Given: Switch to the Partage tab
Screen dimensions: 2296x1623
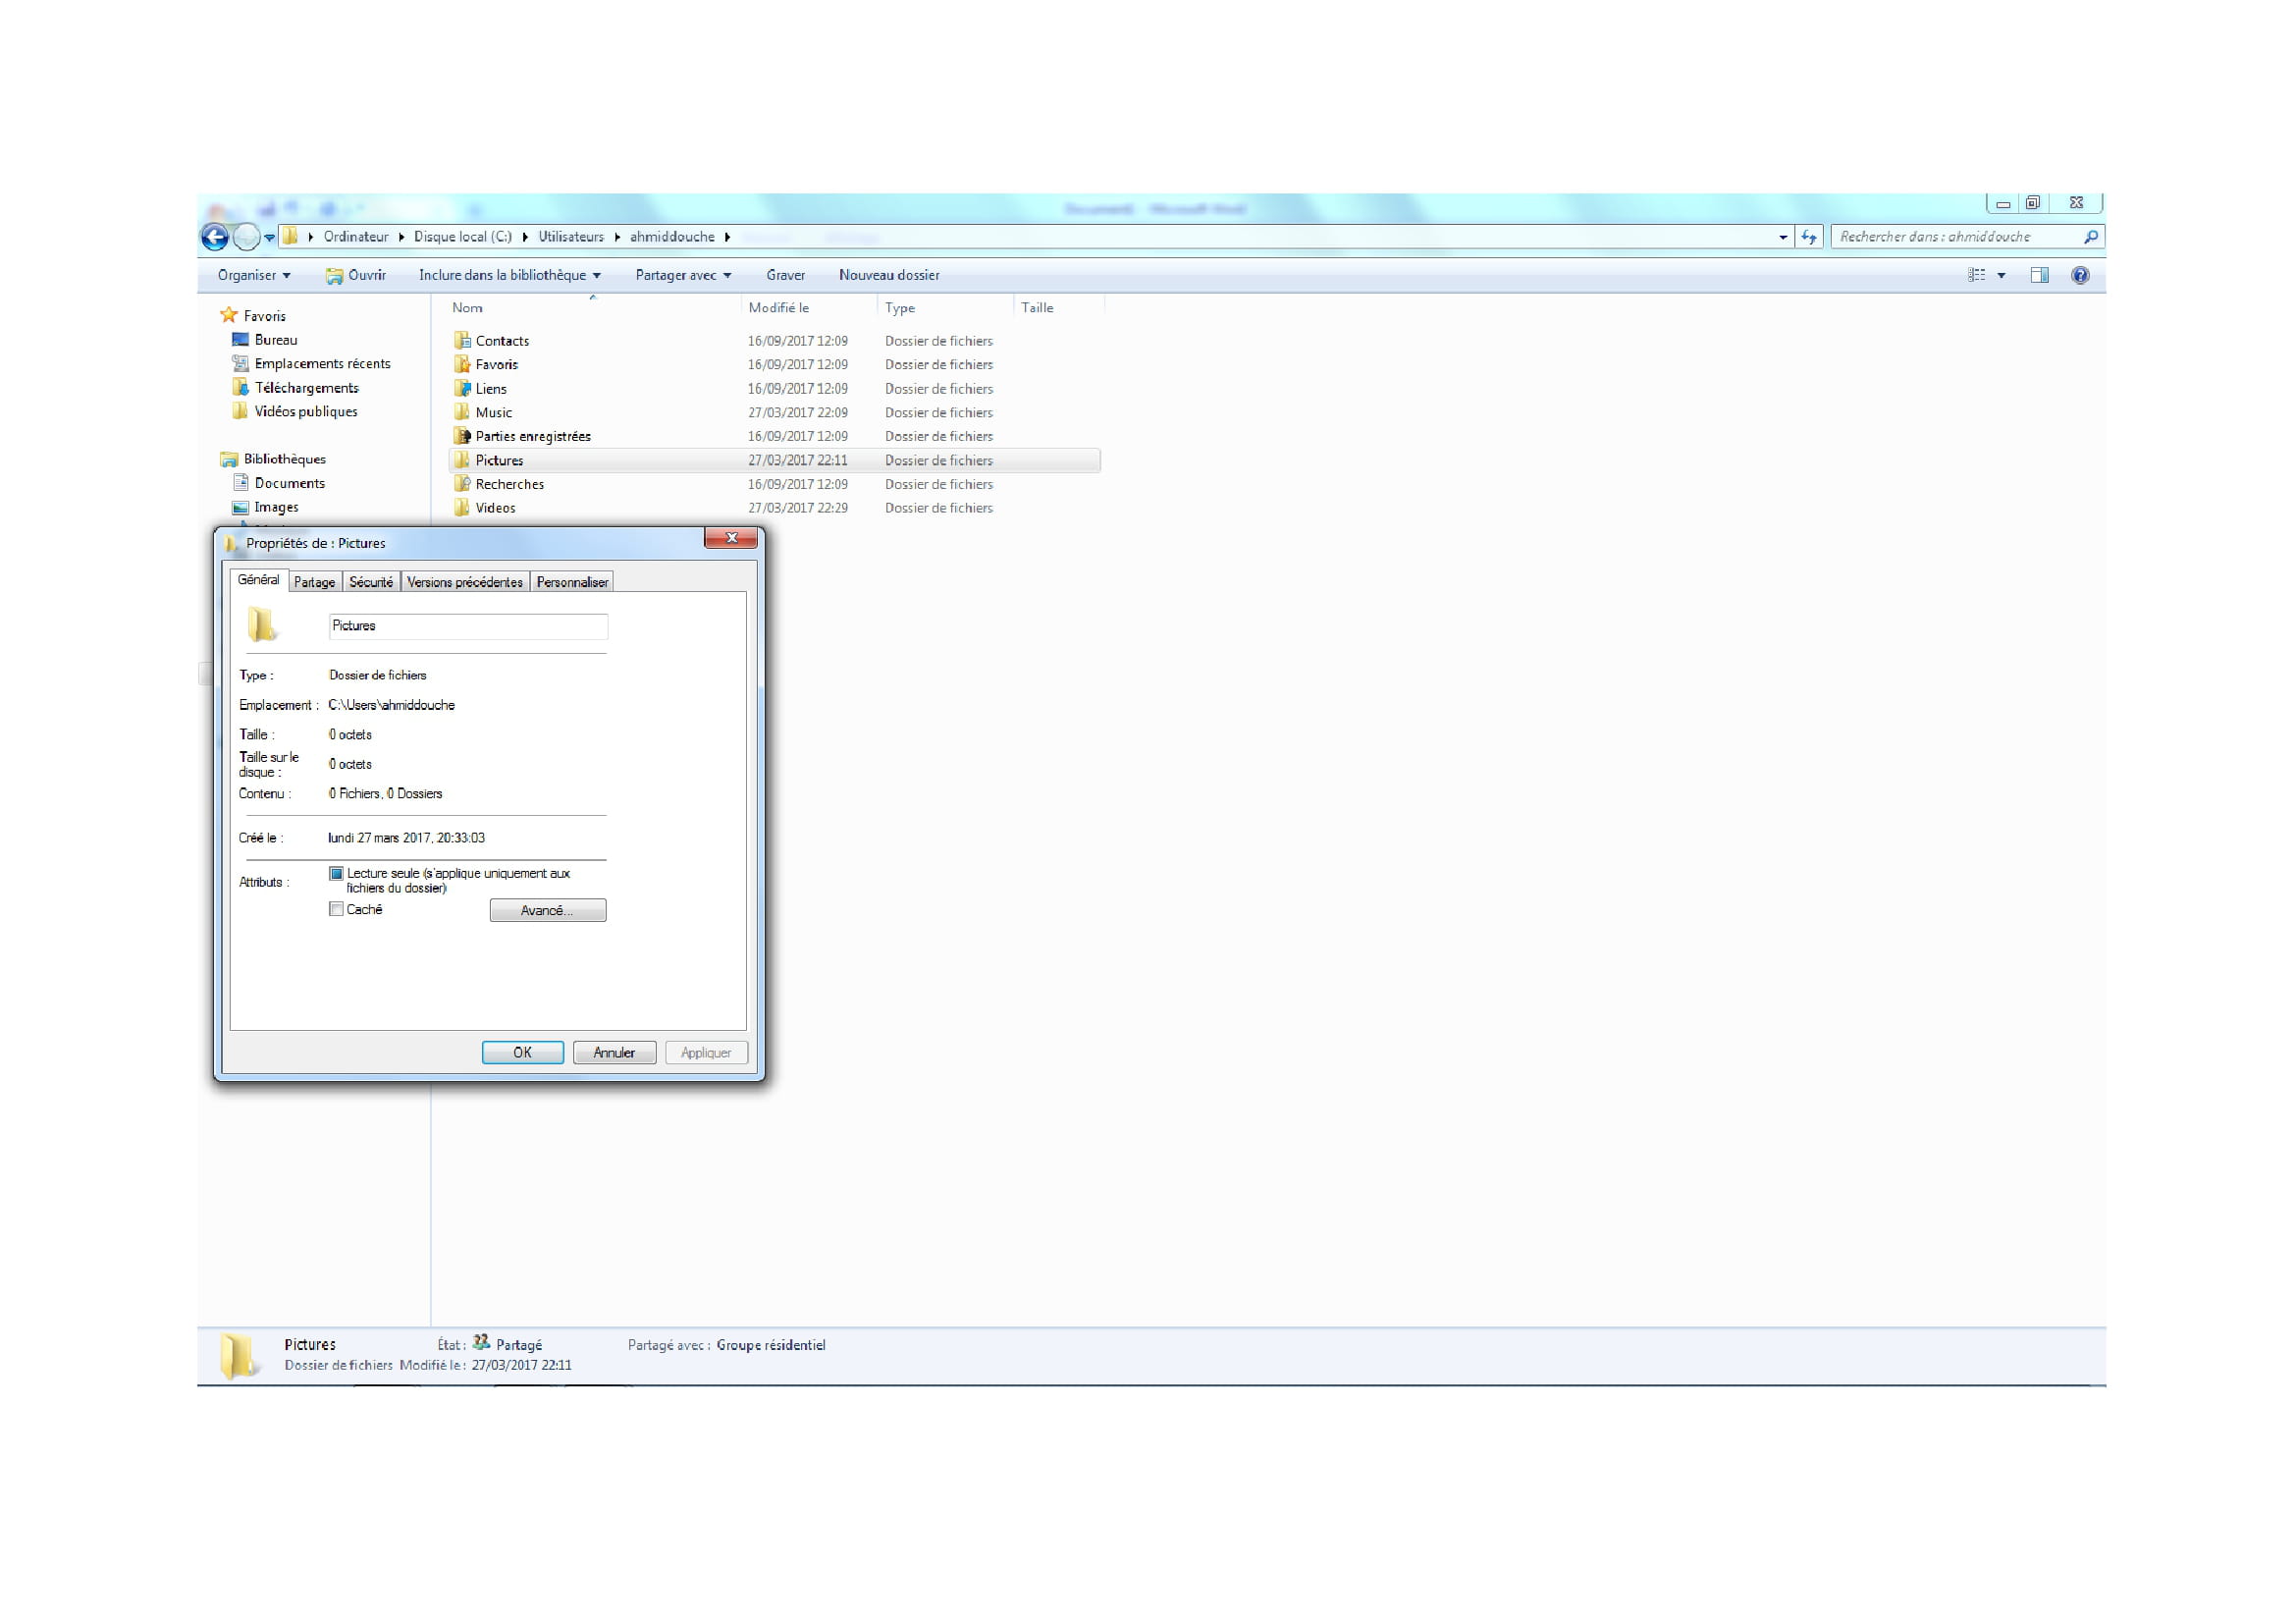Looking at the screenshot, I should point(315,582).
